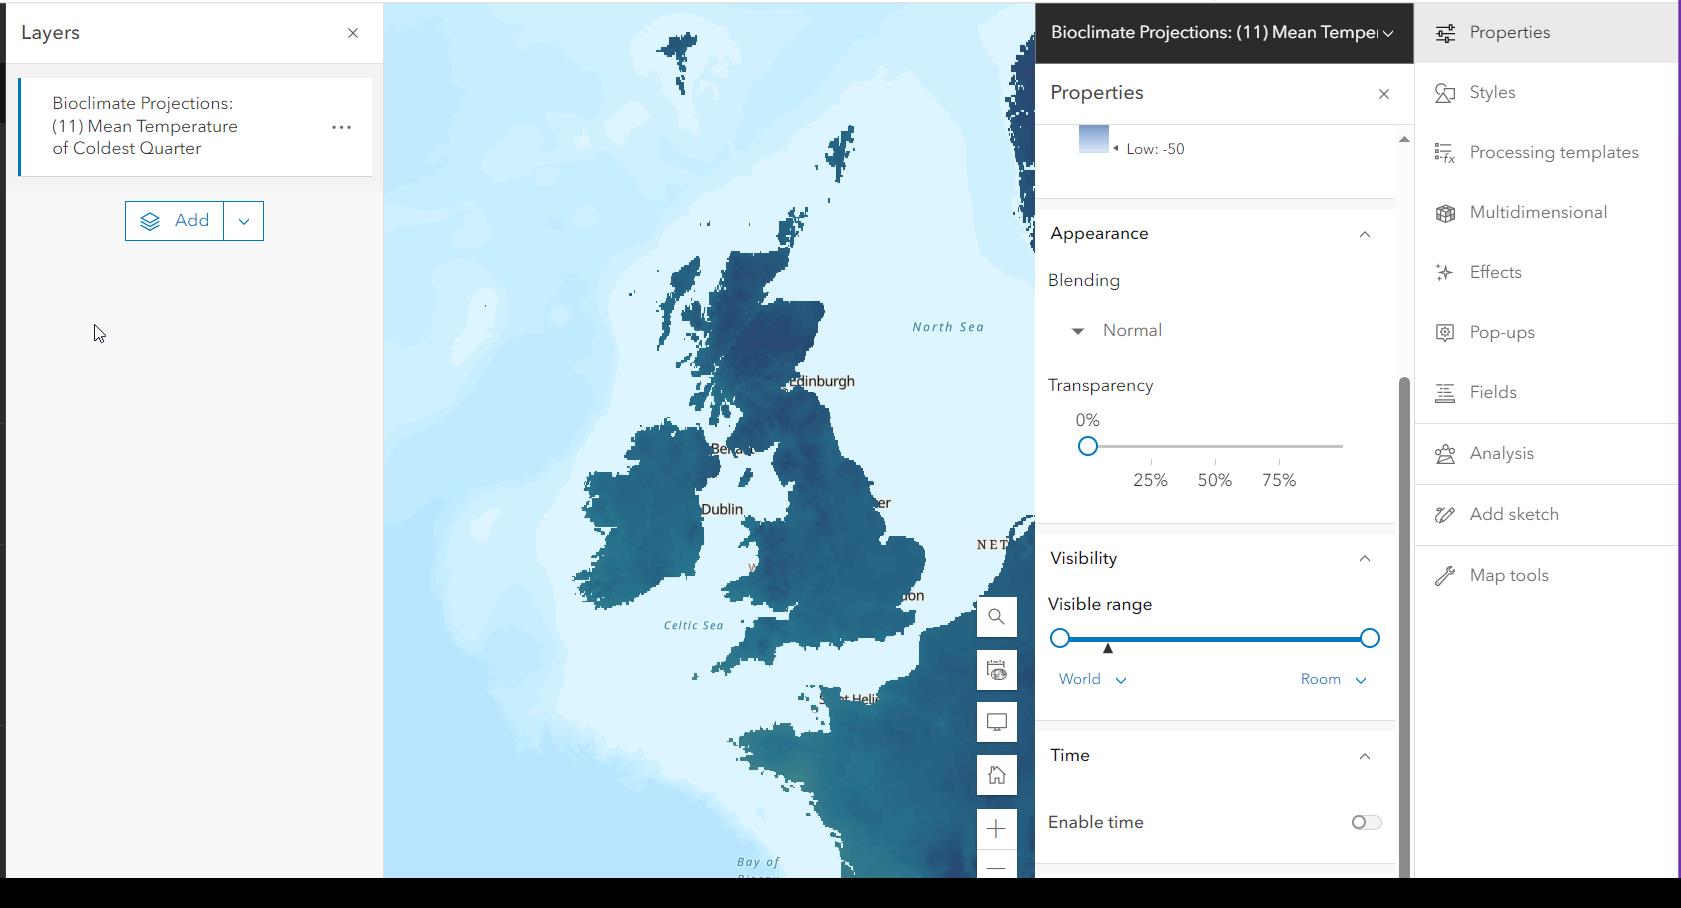Collapse the Appearance section
Viewport: 1681px width, 908px height.
coord(1364,234)
